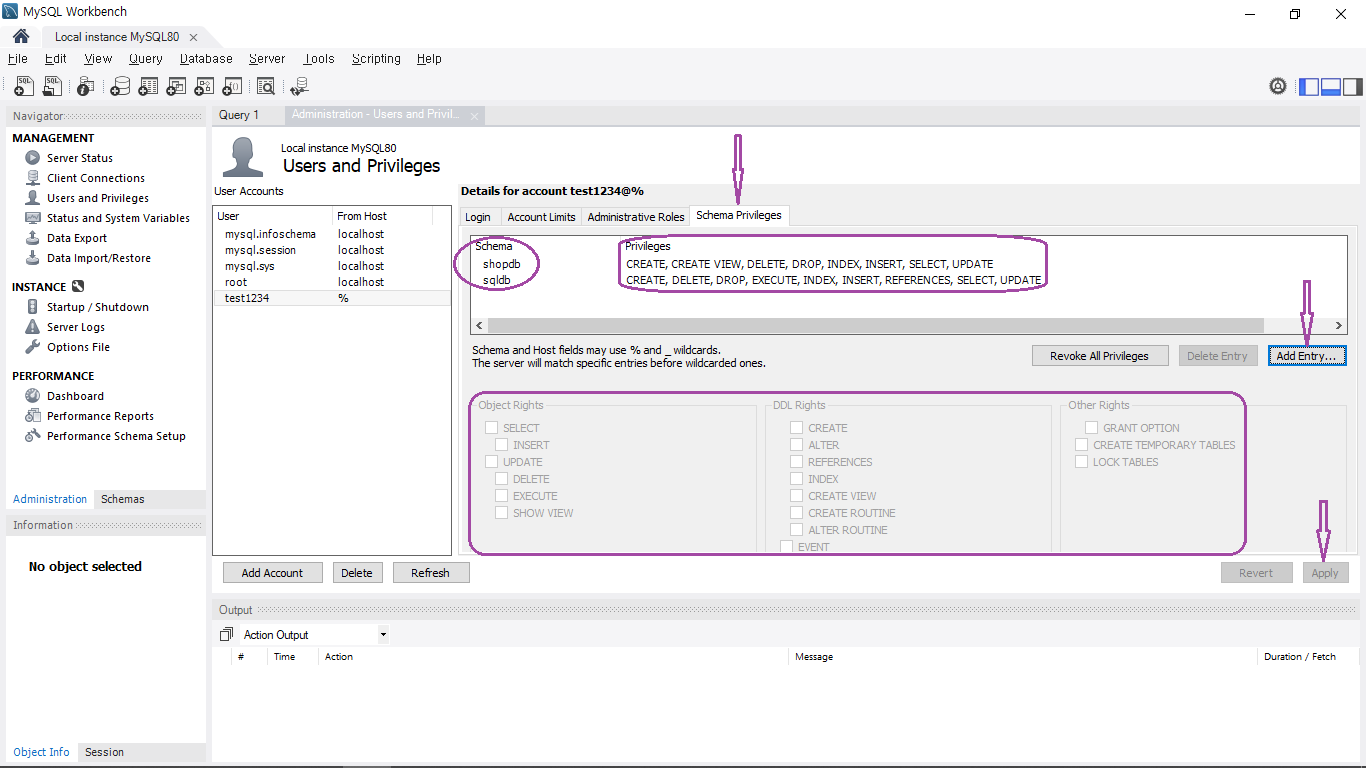Toggle the INSERT checkbox
The height and width of the screenshot is (768, 1366).
(x=502, y=445)
